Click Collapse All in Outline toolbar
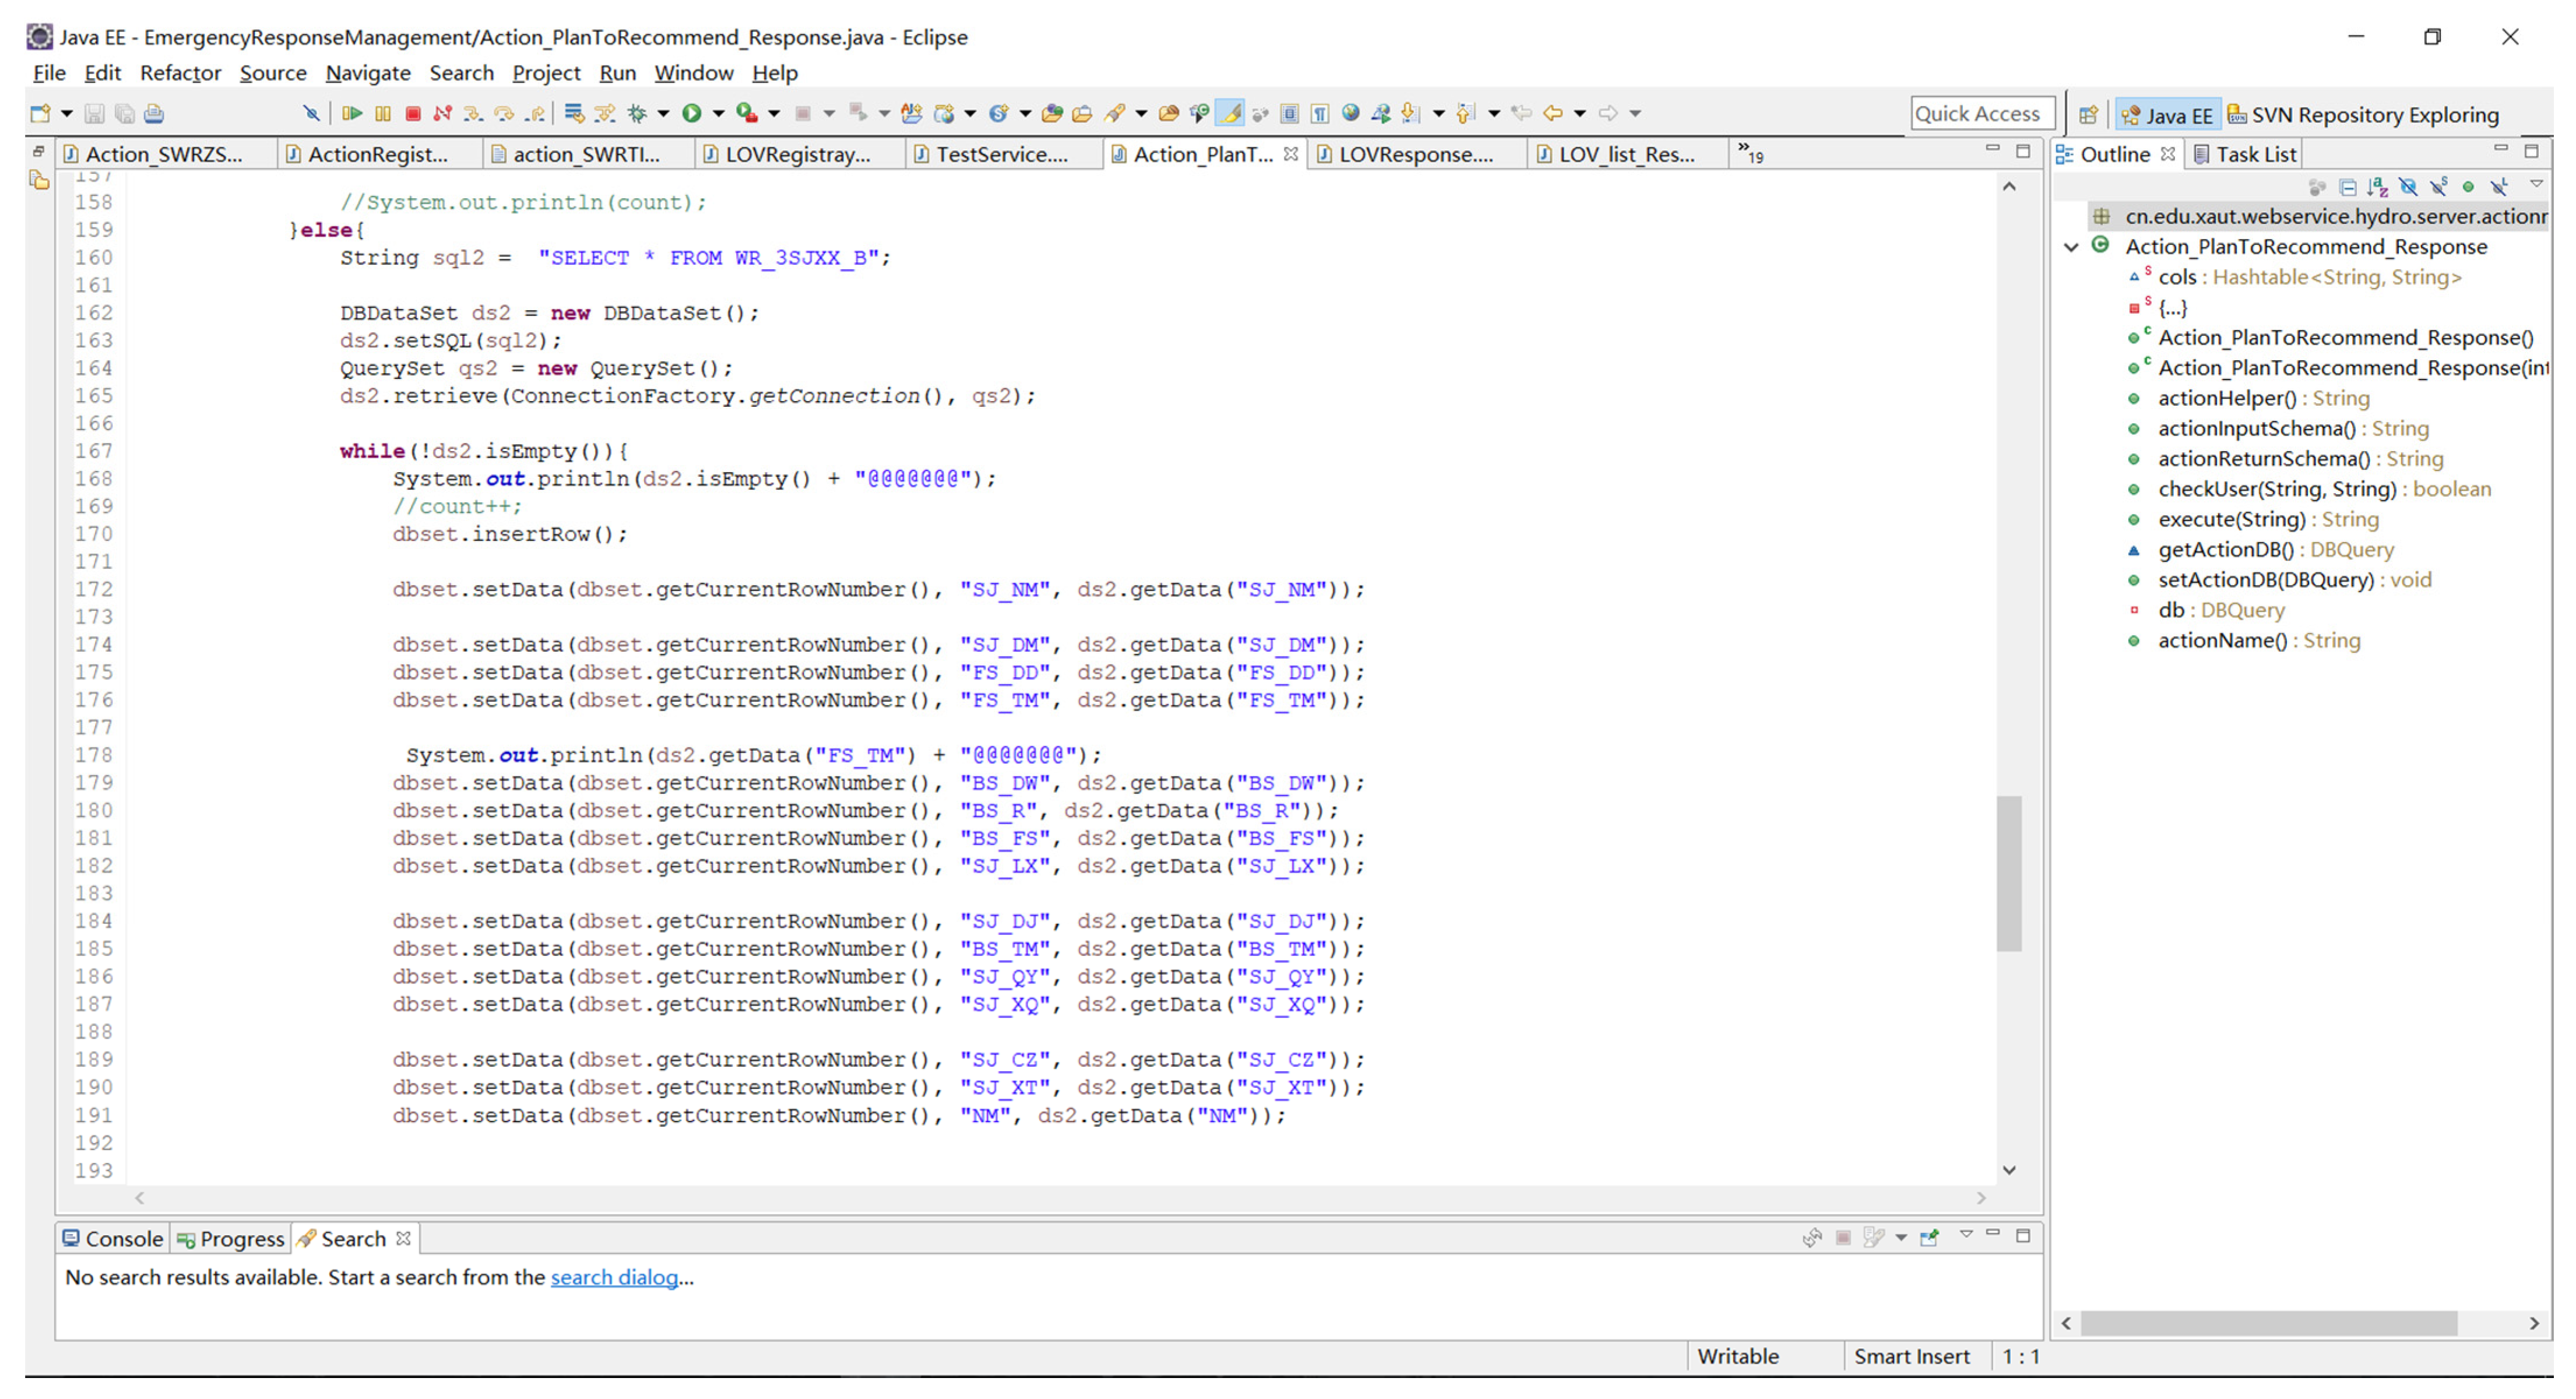Screen dimensions: 2576x1399 (2348, 187)
